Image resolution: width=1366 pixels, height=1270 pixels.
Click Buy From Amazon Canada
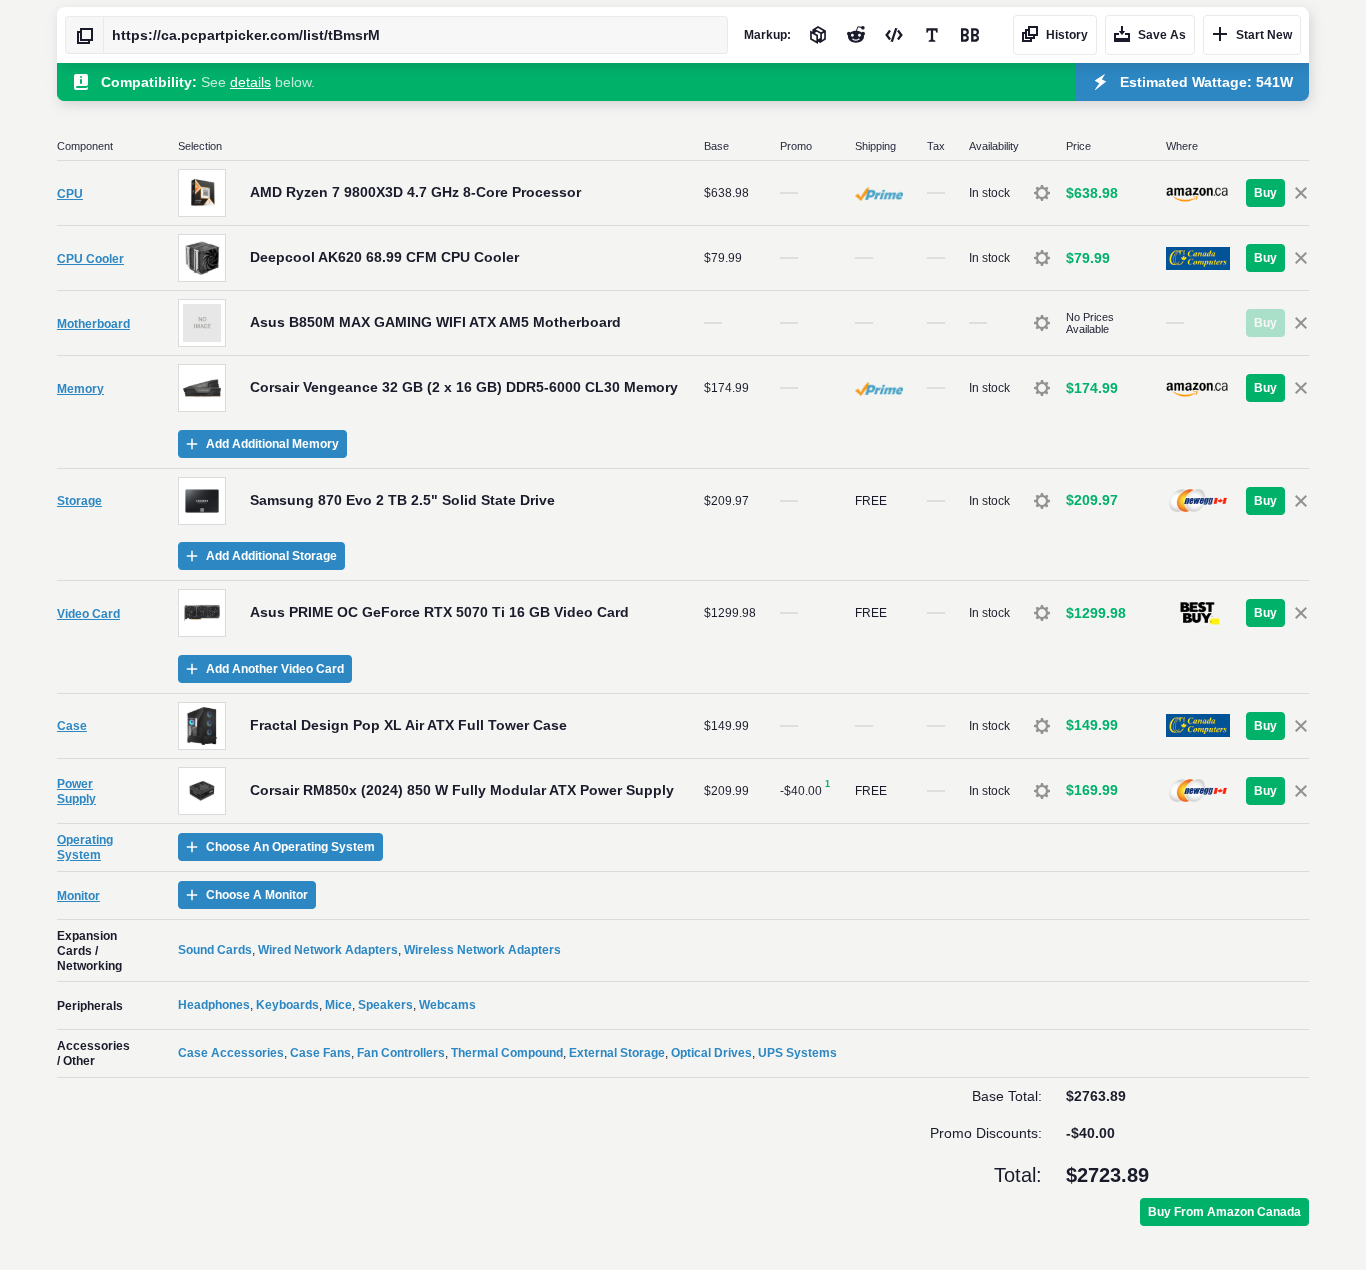pos(1224,1212)
